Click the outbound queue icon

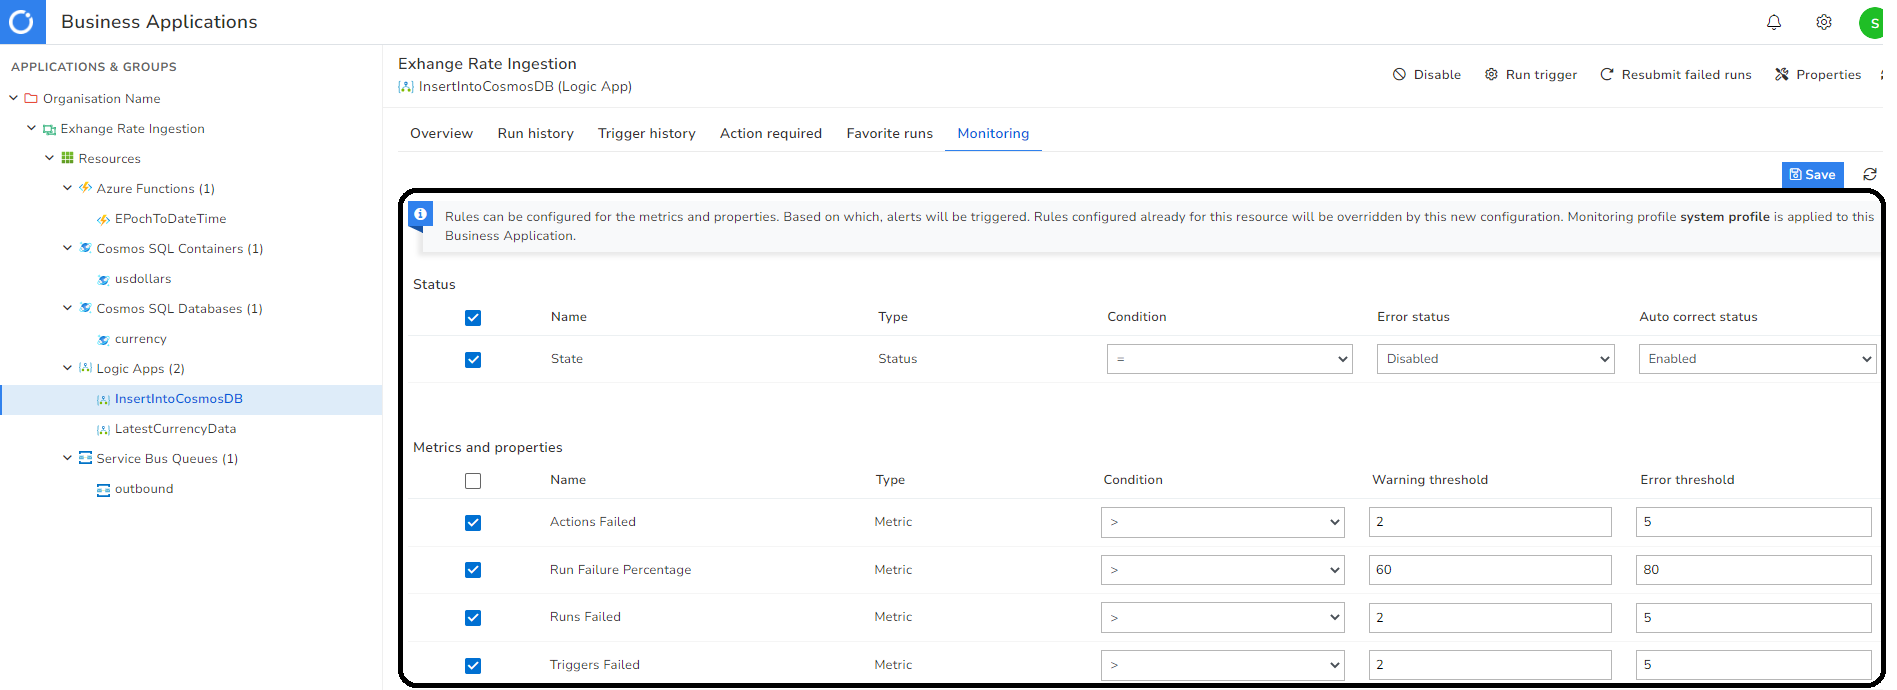(103, 489)
